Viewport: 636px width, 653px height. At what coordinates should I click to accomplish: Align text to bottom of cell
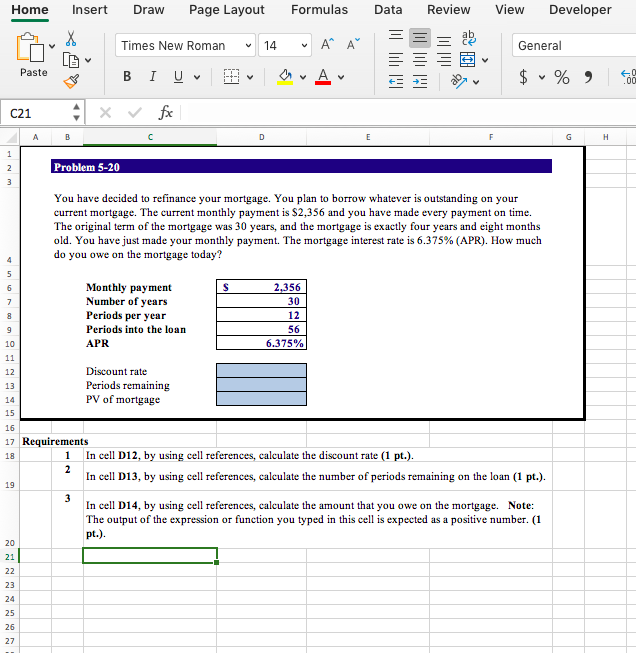pos(444,41)
